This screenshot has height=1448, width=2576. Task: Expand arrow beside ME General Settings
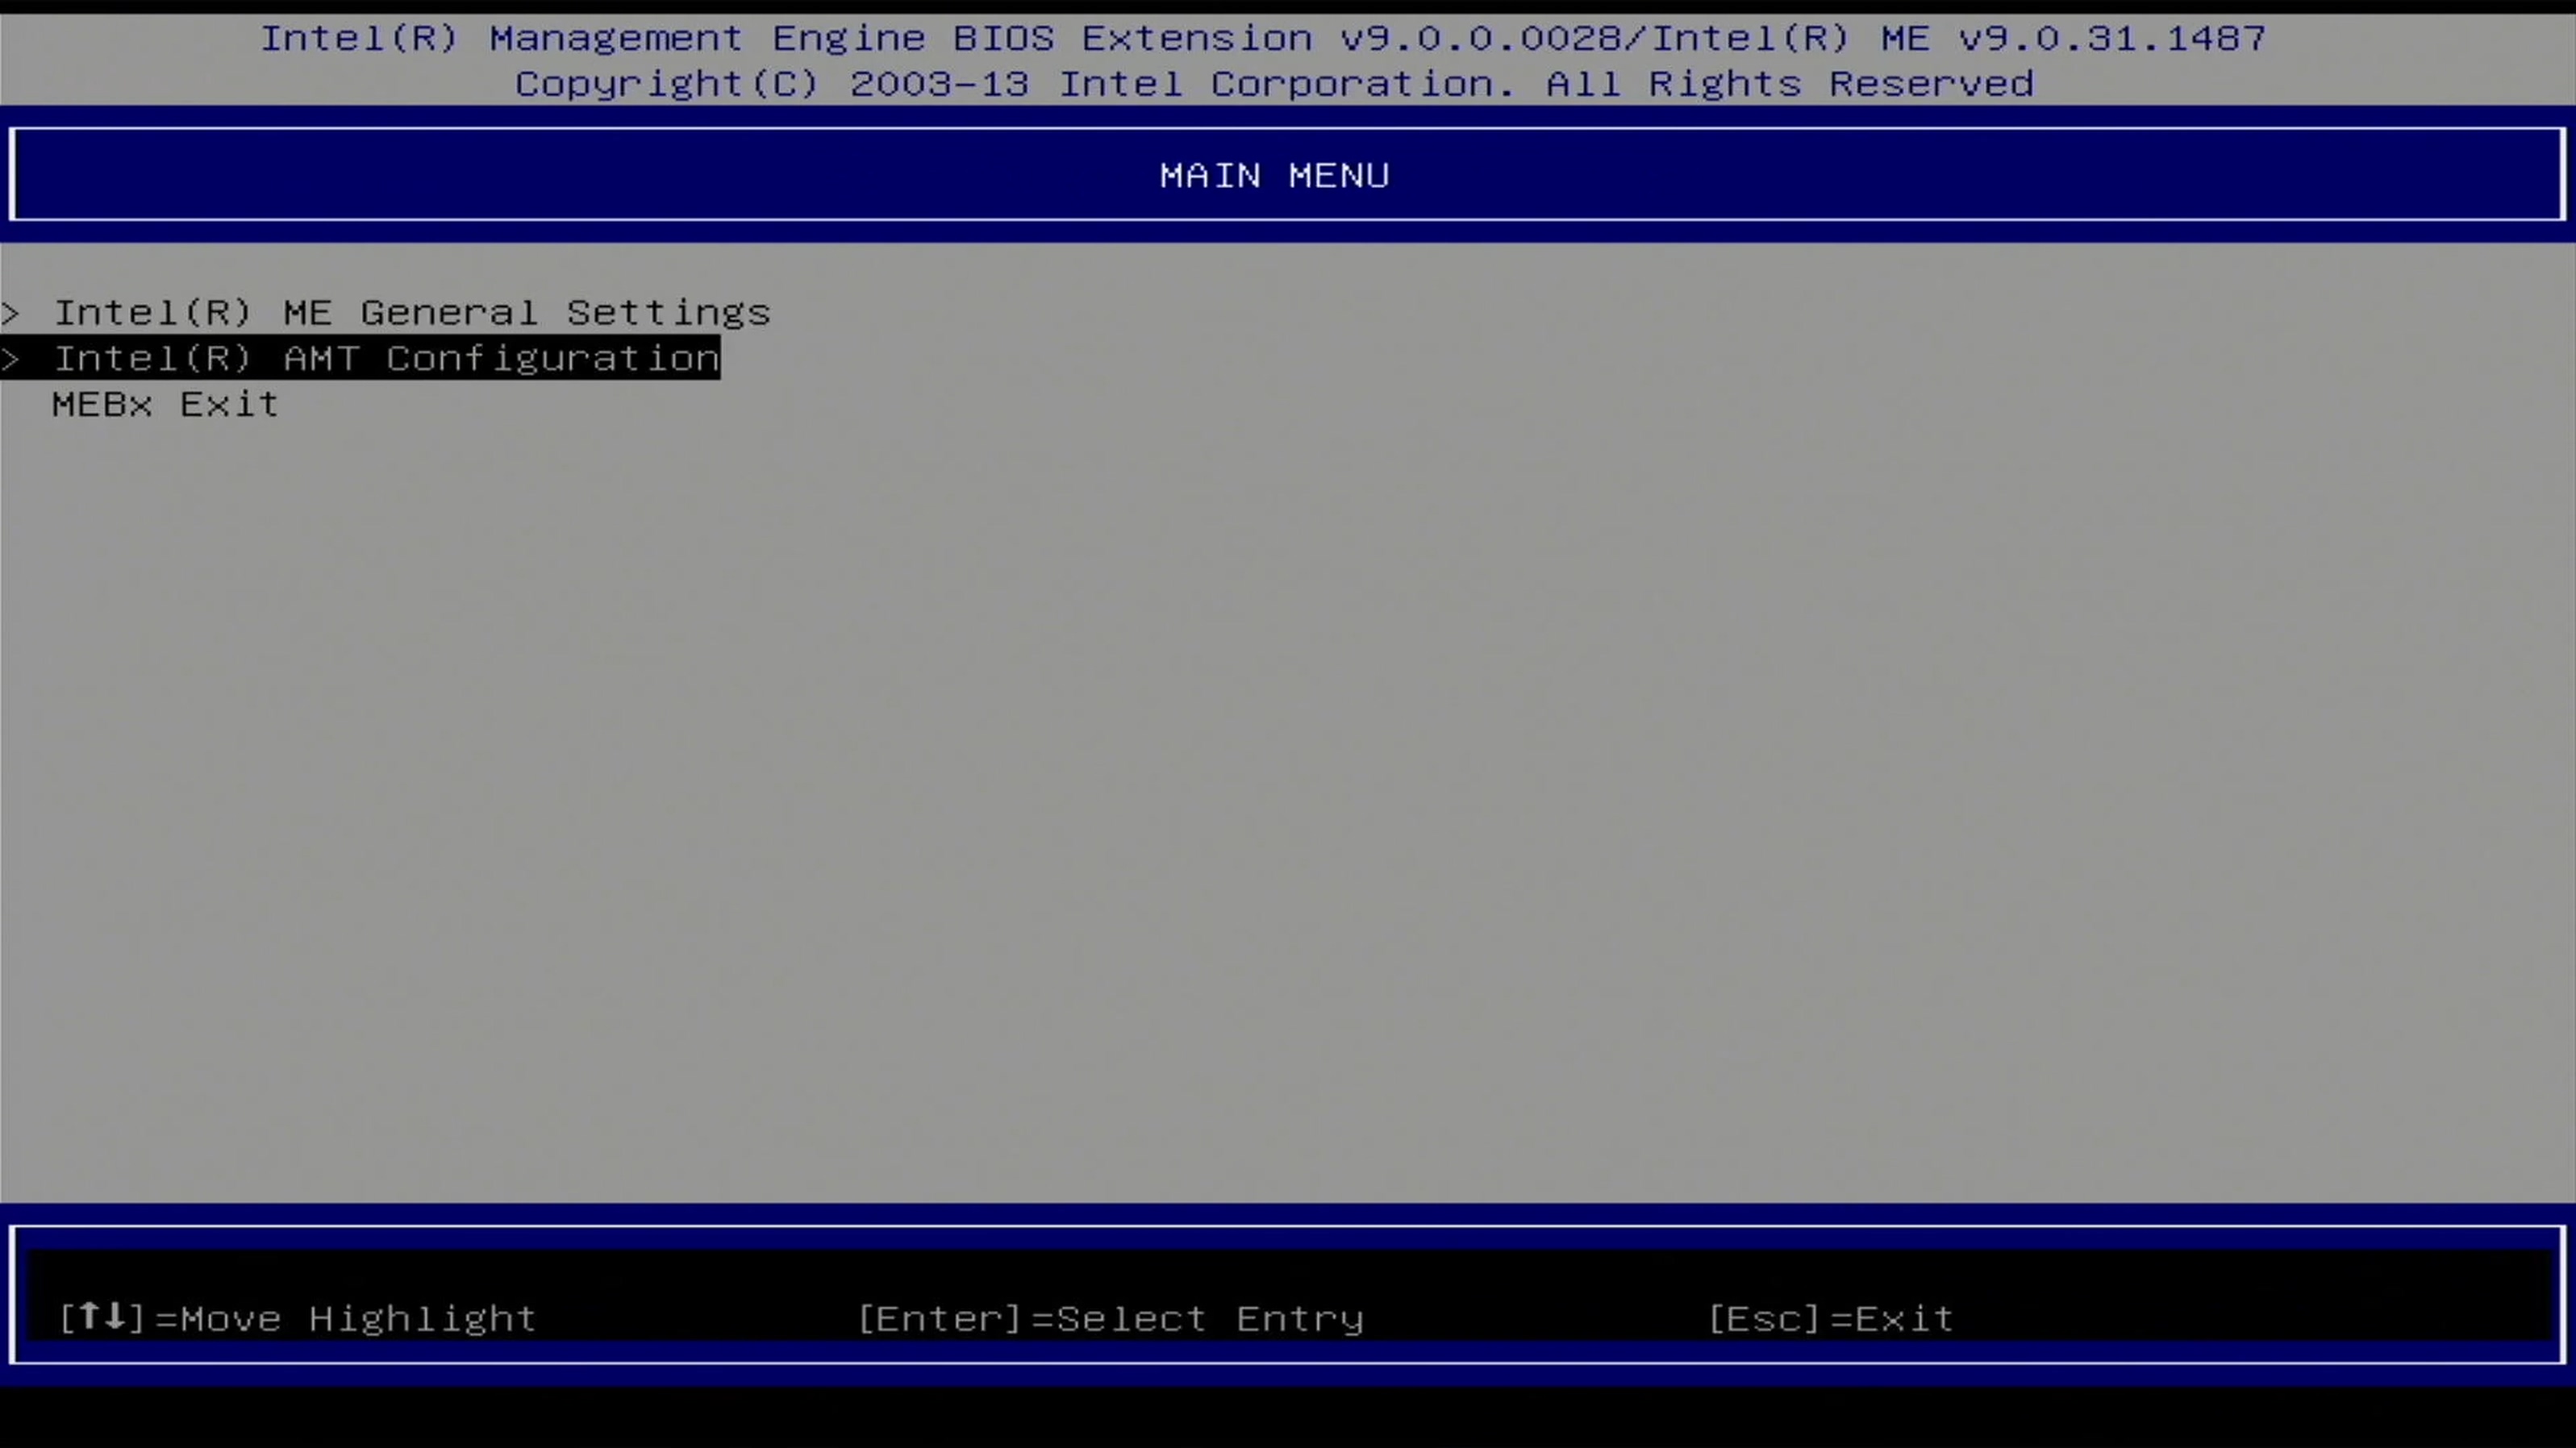click(x=11, y=313)
